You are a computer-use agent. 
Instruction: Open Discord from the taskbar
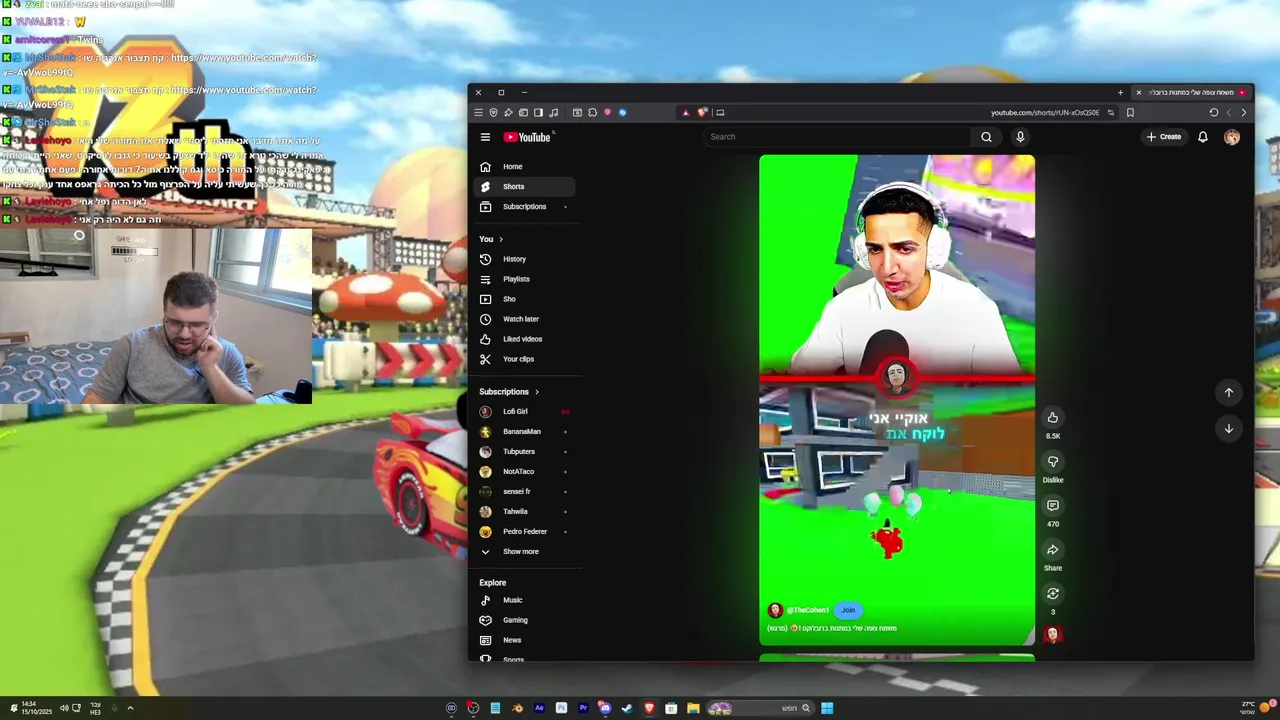pos(605,708)
